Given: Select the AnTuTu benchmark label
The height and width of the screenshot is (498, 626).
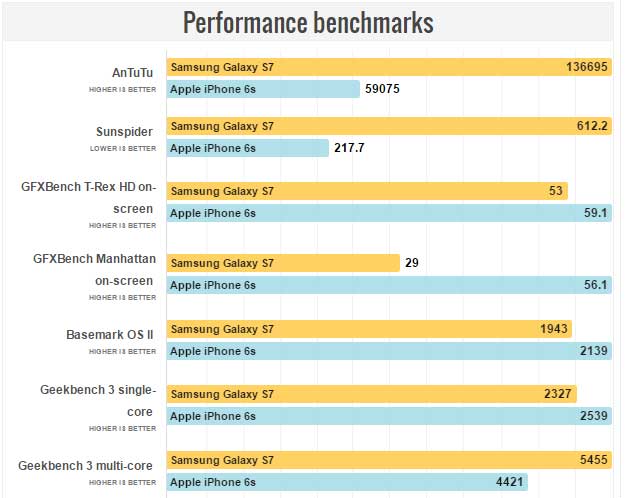Looking at the screenshot, I should [134, 72].
